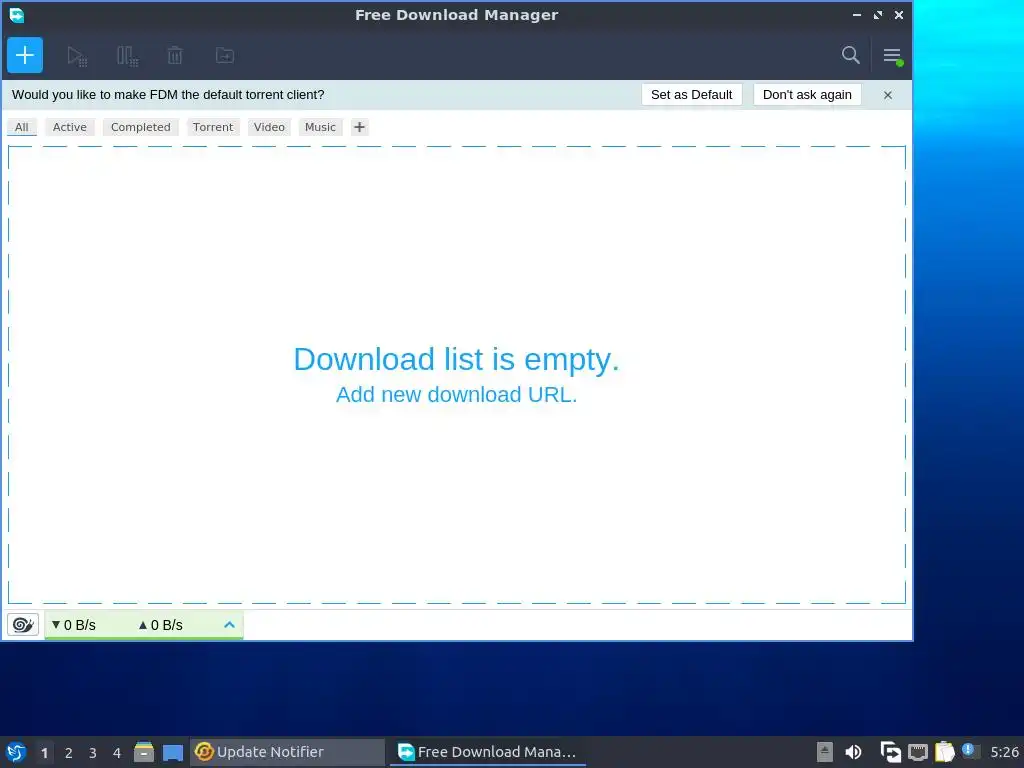Click the Start all downloads icon
The image size is (1024, 768).
click(77, 56)
